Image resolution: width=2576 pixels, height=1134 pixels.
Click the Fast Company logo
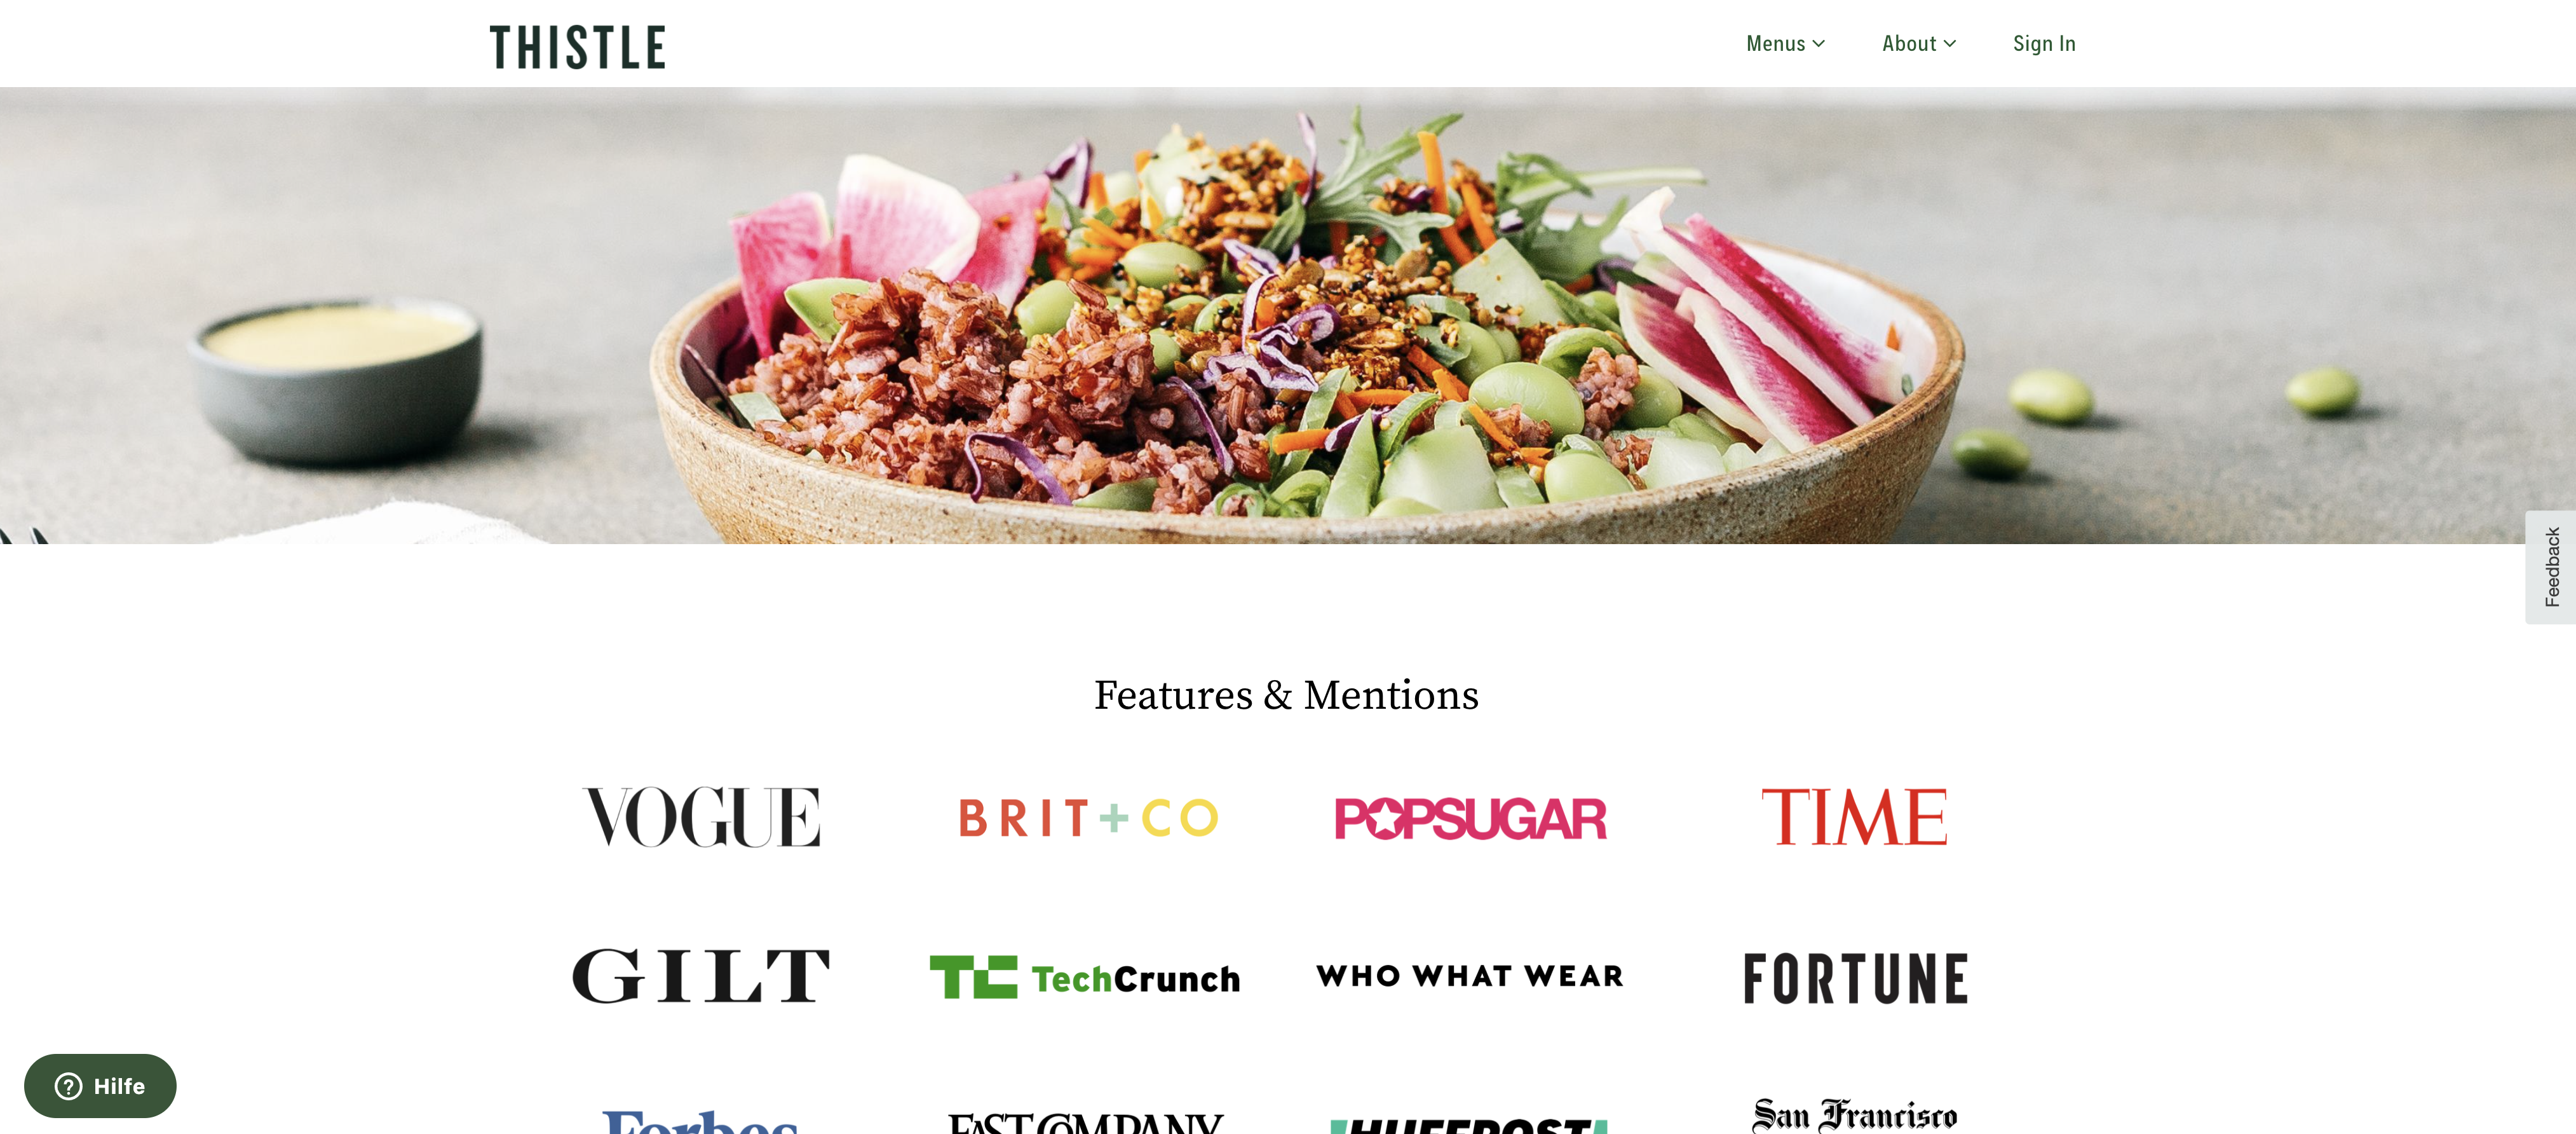click(1085, 1122)
